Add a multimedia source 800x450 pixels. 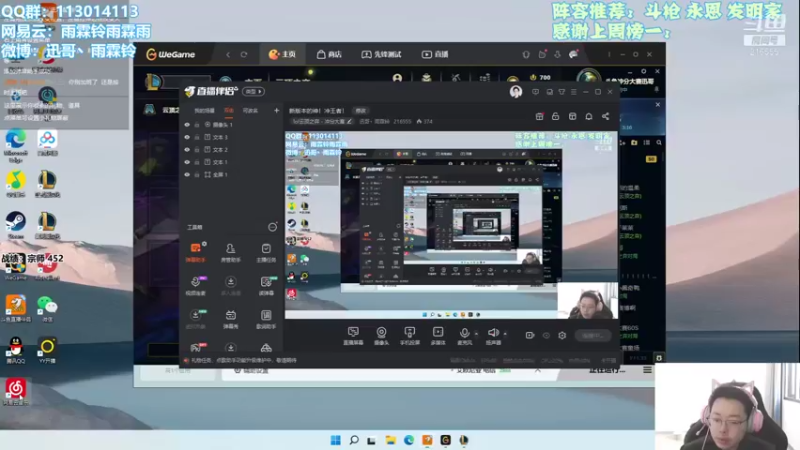[x=438, y=336]
